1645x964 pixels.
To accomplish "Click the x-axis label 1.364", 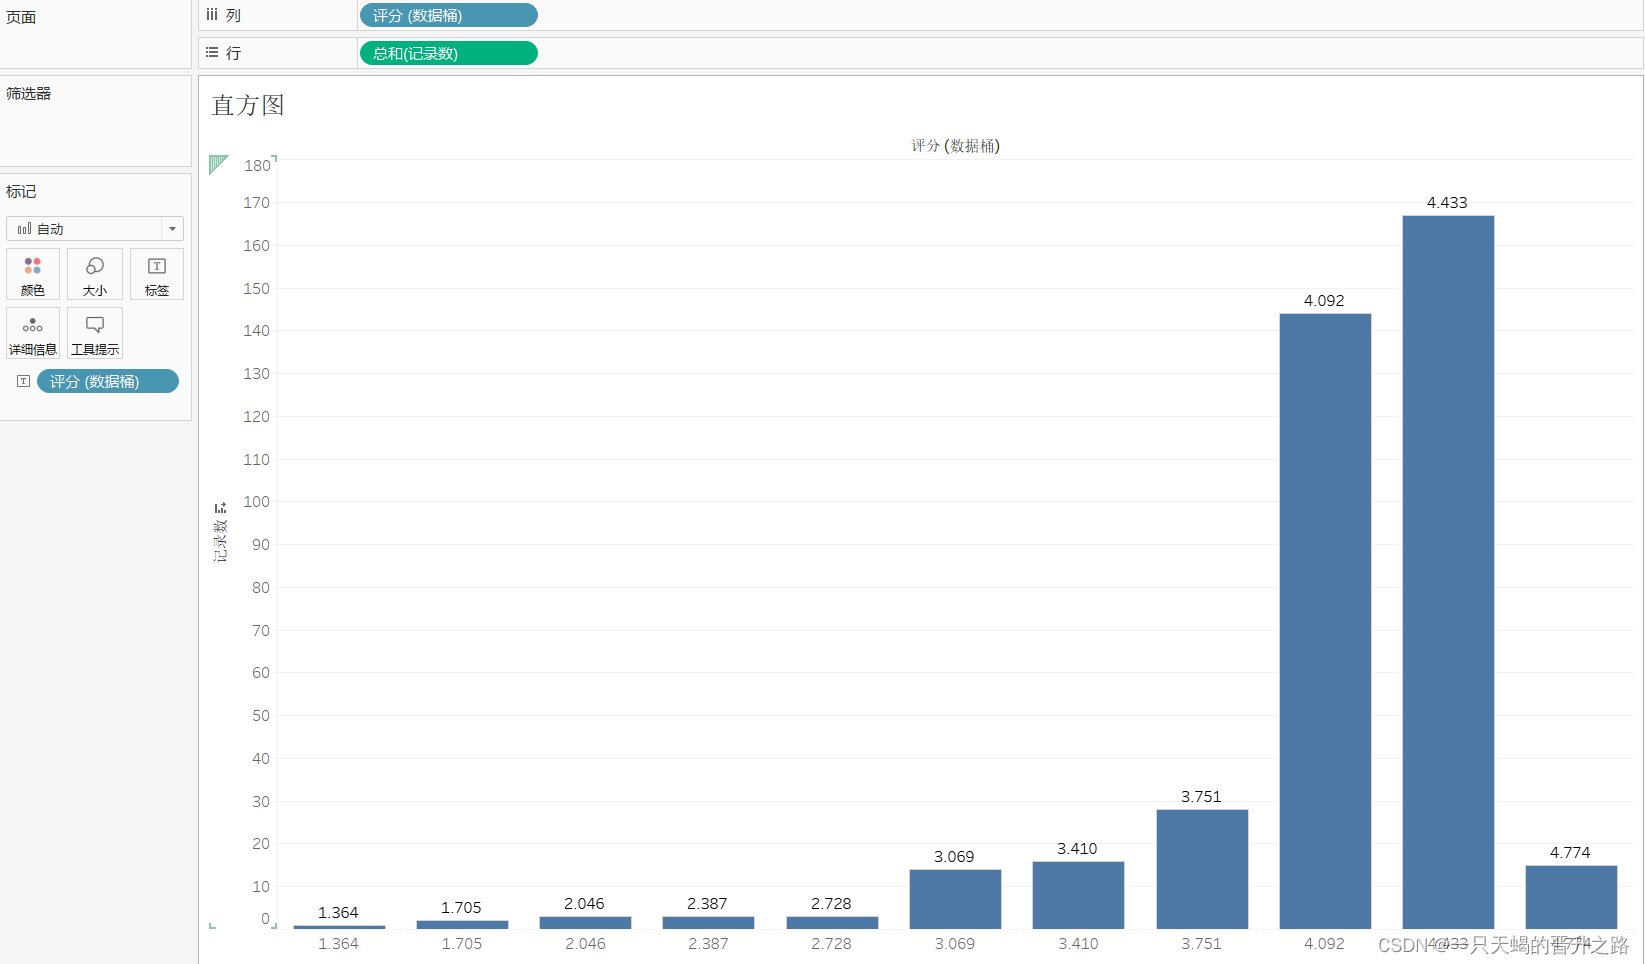I will click(x=339, y=944).
